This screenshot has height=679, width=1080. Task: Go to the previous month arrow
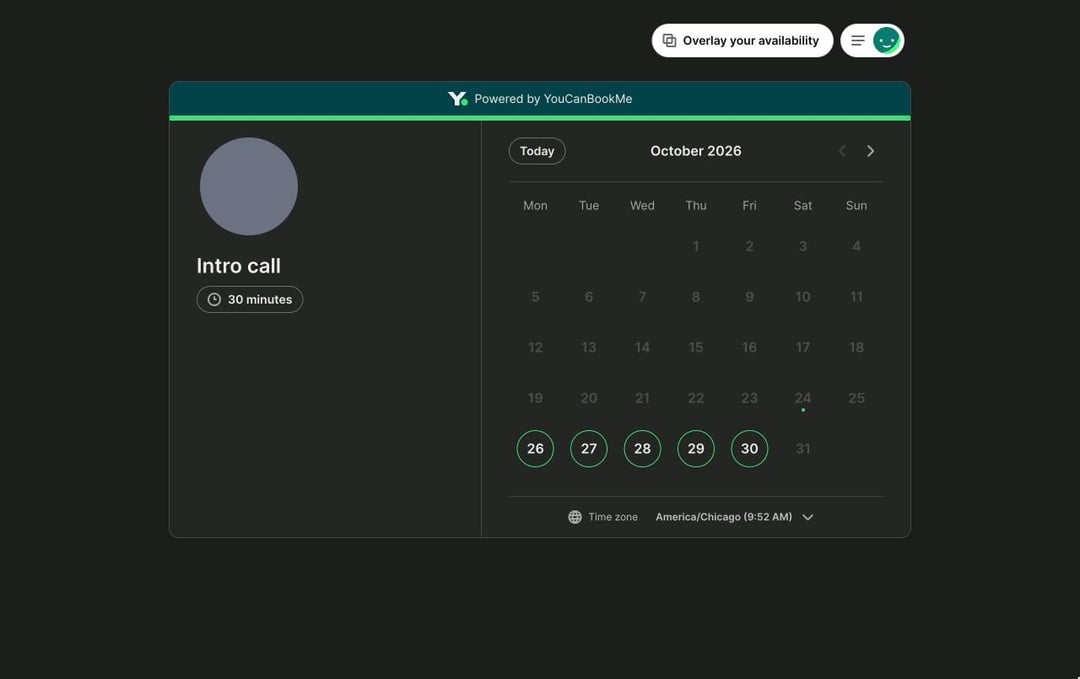point(842,151)
